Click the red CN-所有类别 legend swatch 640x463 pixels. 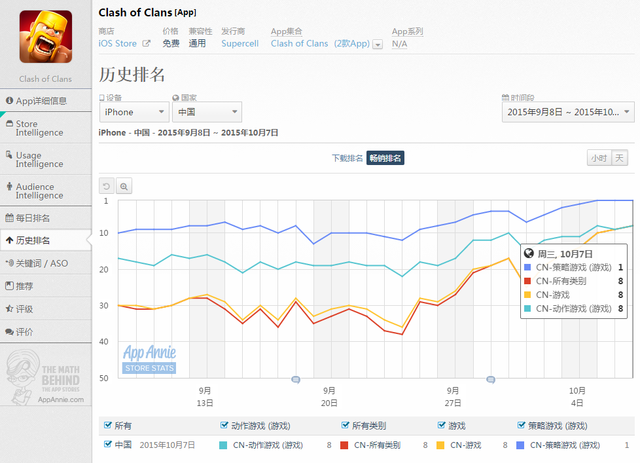344,445
